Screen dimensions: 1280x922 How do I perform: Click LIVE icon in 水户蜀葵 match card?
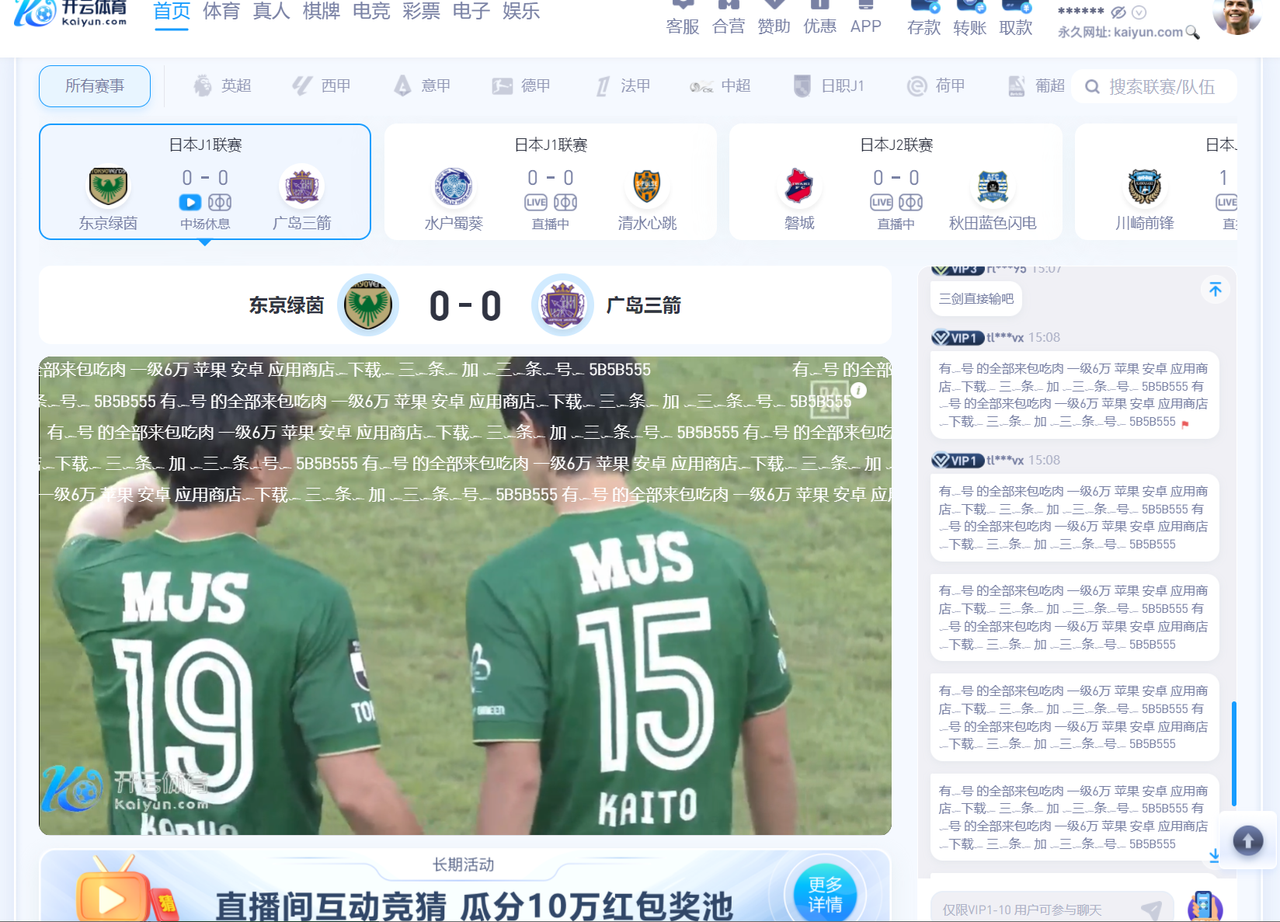(536, 202)
